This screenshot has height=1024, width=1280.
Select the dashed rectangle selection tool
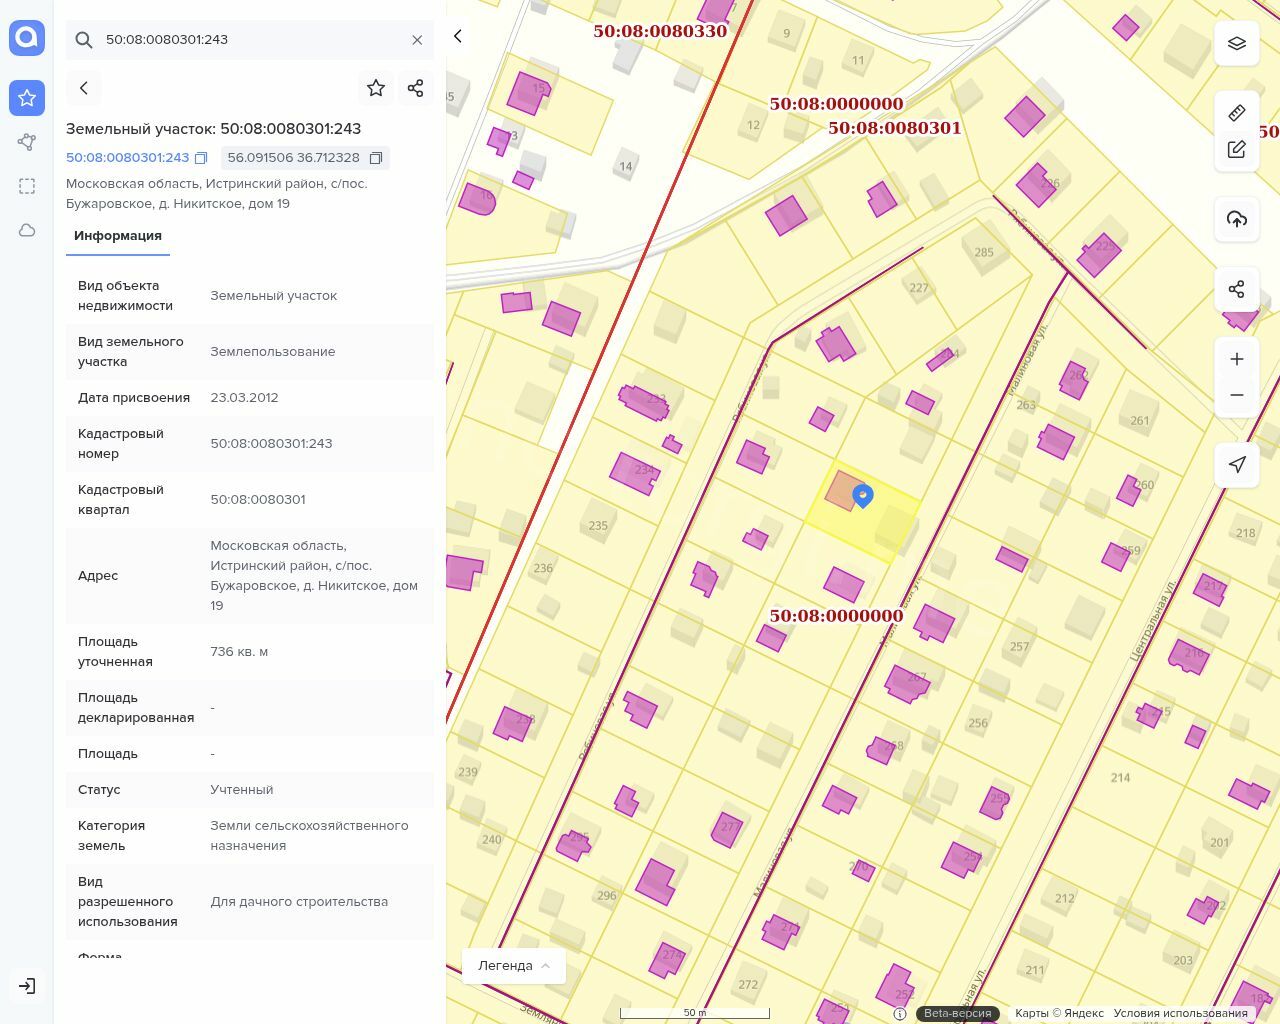27,186
